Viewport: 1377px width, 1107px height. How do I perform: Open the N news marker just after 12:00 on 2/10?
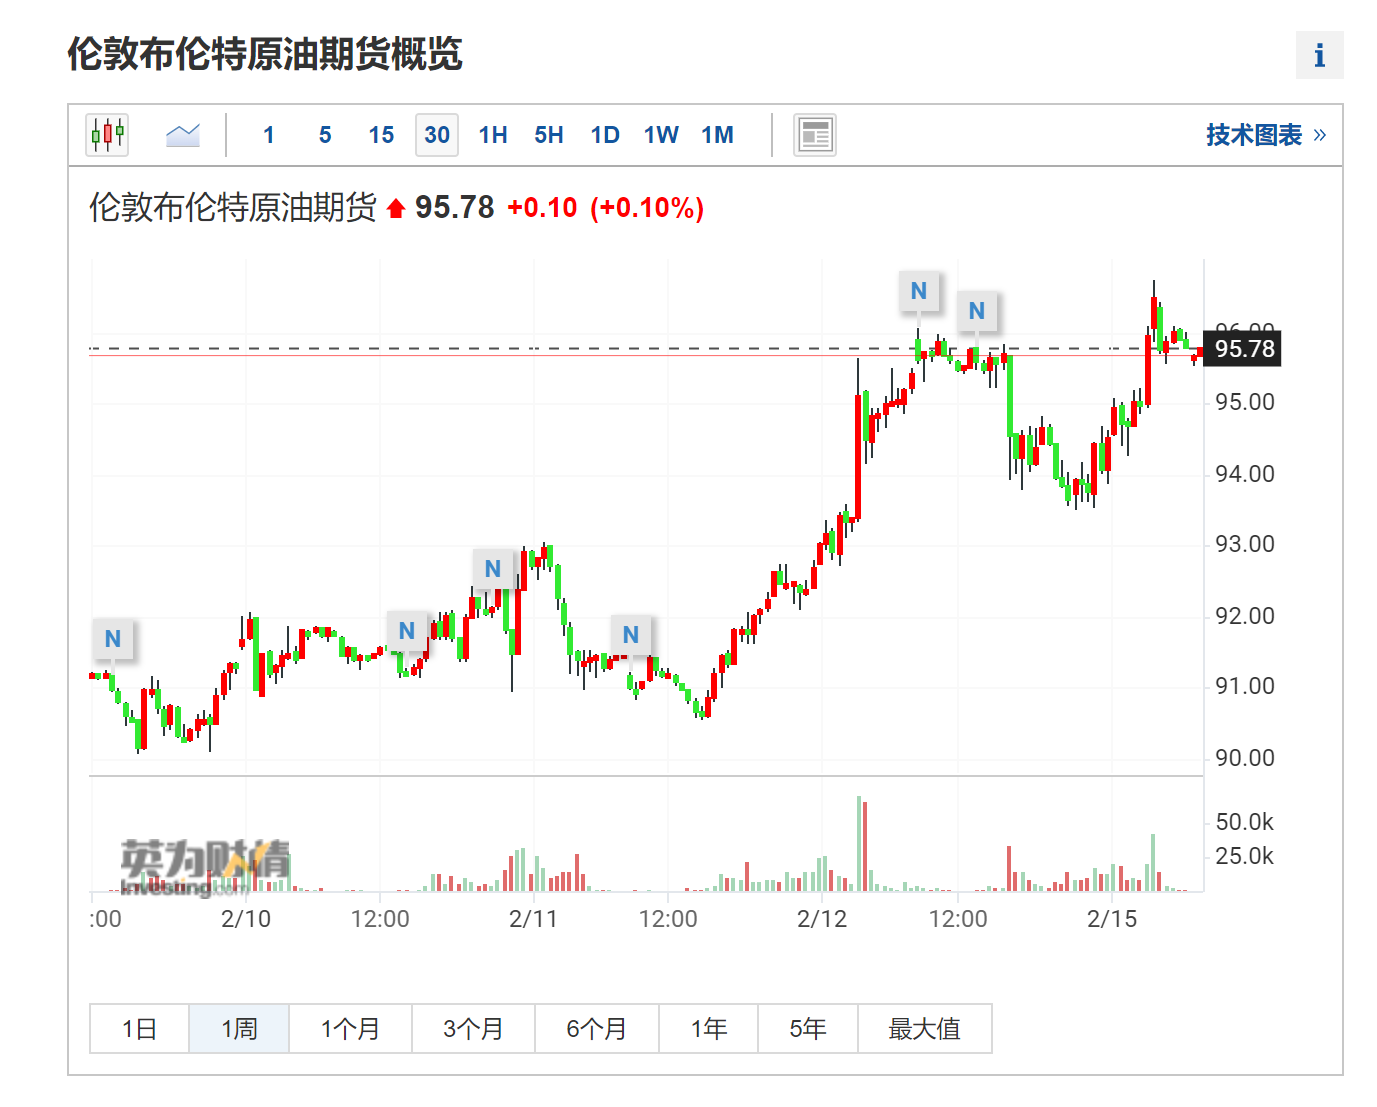point(407,631)
